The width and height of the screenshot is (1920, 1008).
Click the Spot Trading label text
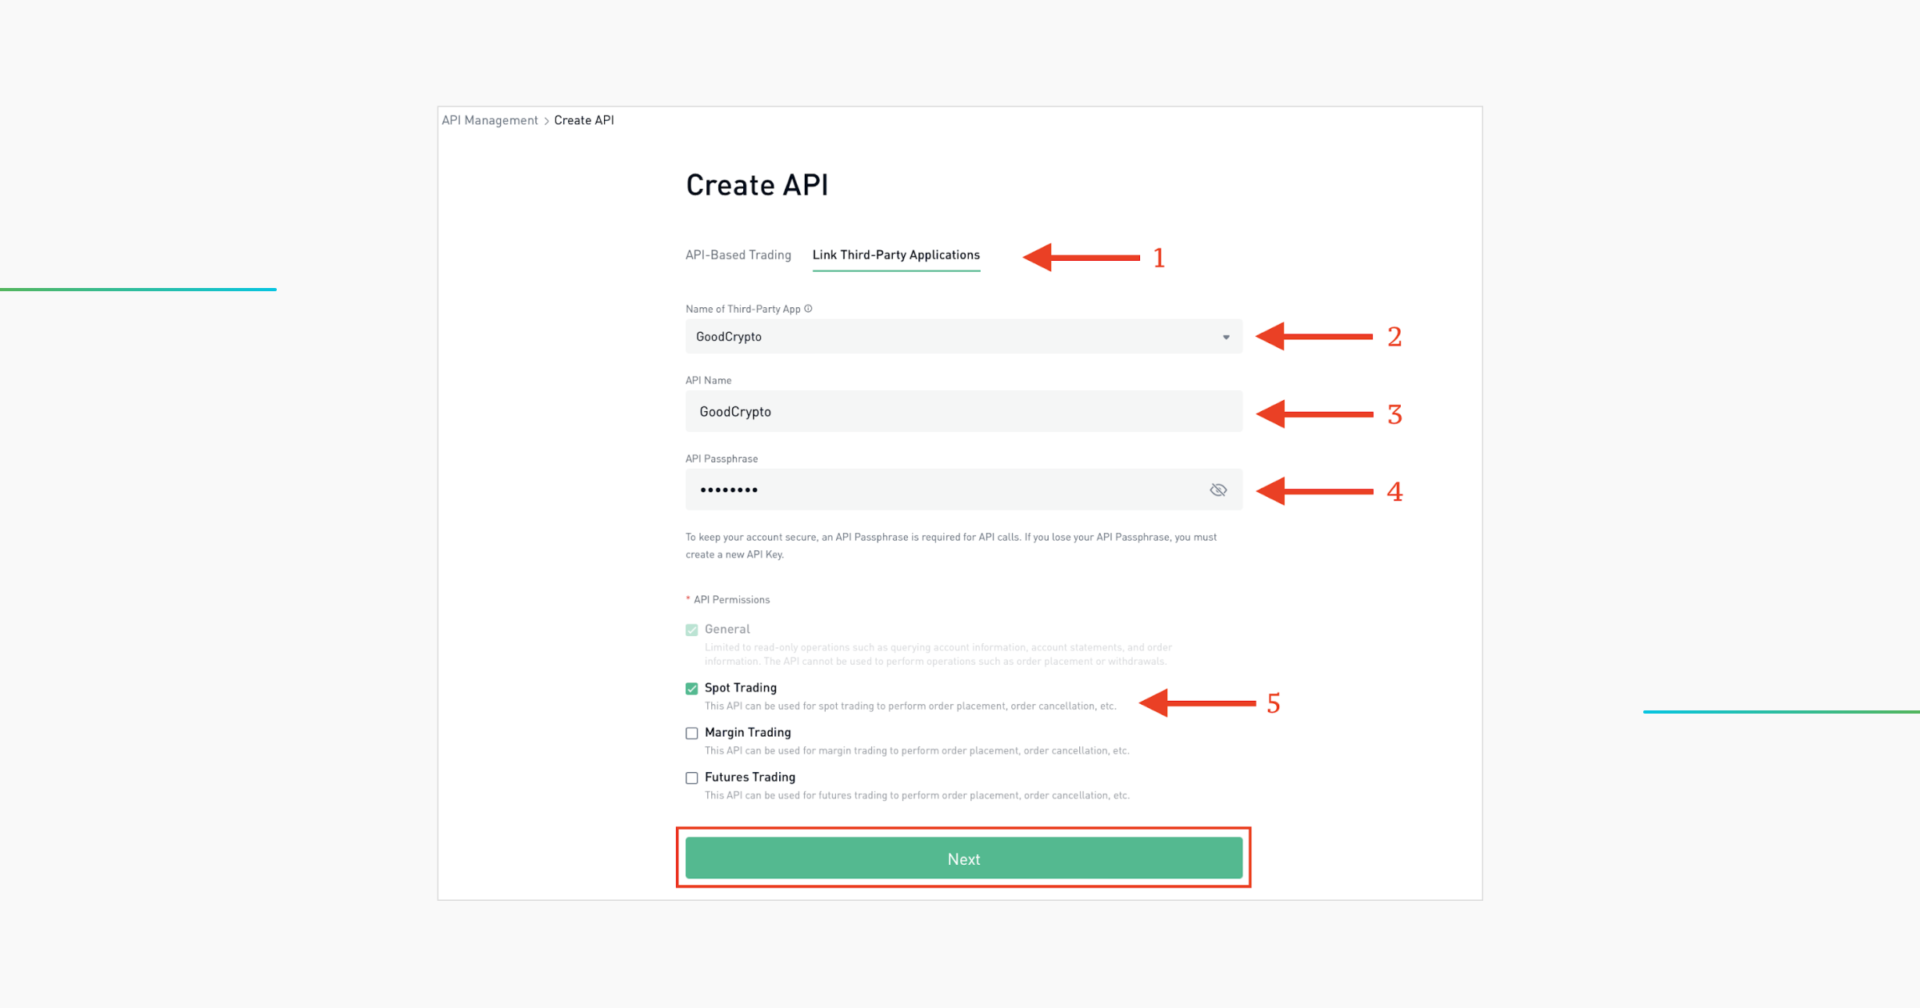point(740,688)
